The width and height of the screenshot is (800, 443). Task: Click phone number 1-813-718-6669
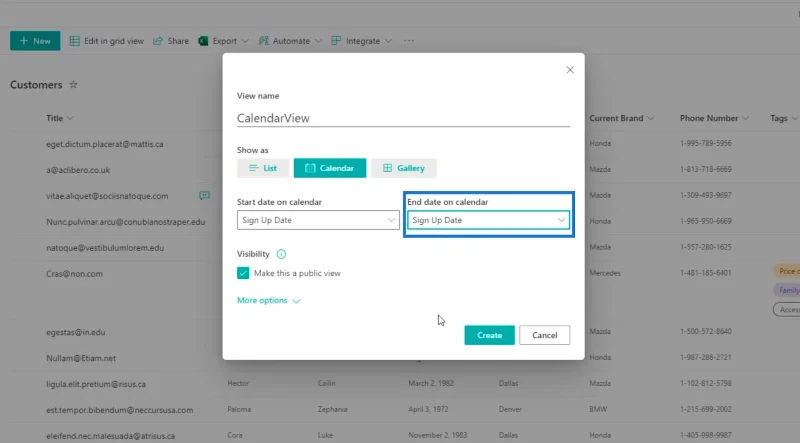pos(706,169)
